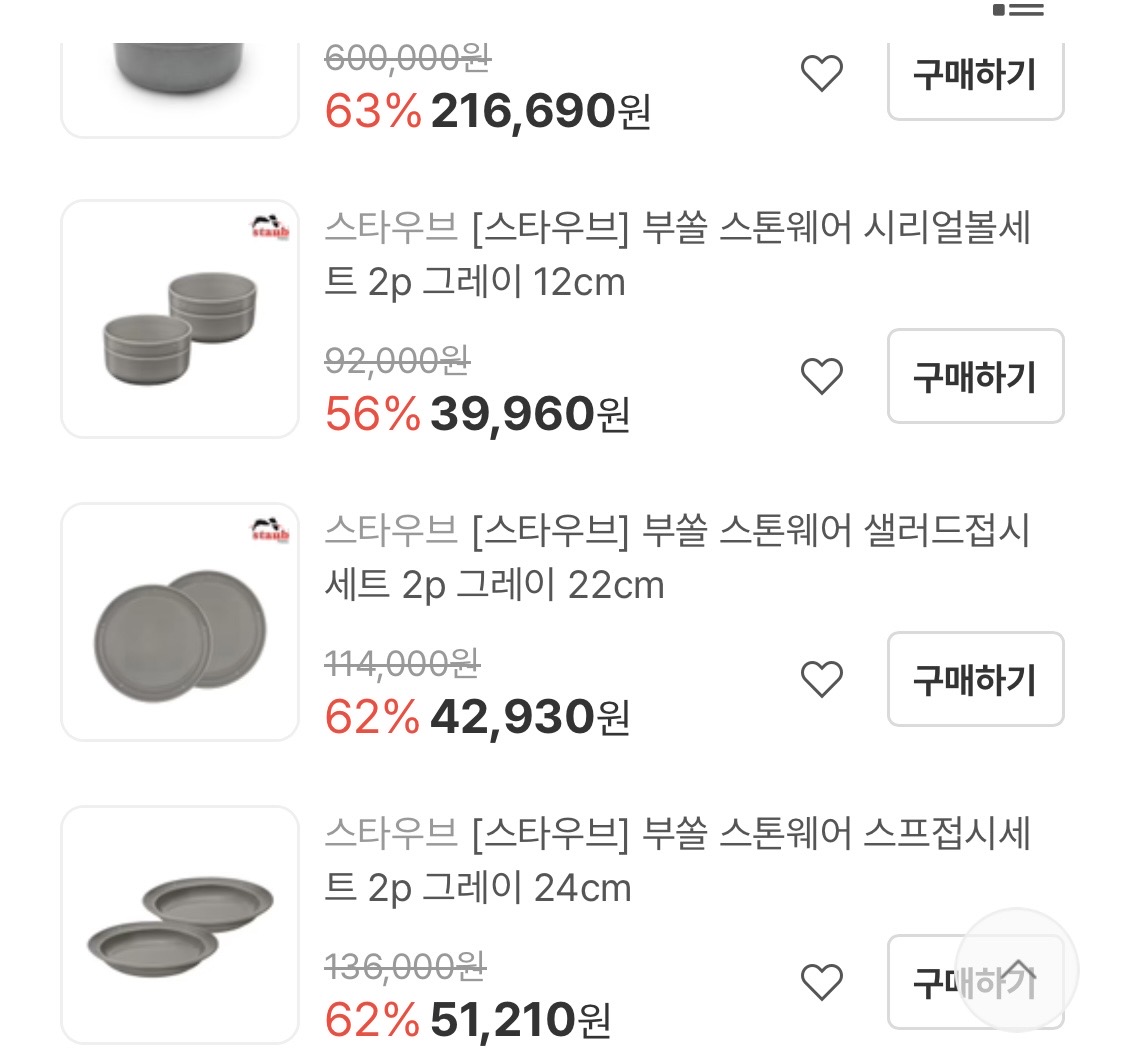Add salad plate set to wishlist
1125x1048 pixels.
[822, 679]
